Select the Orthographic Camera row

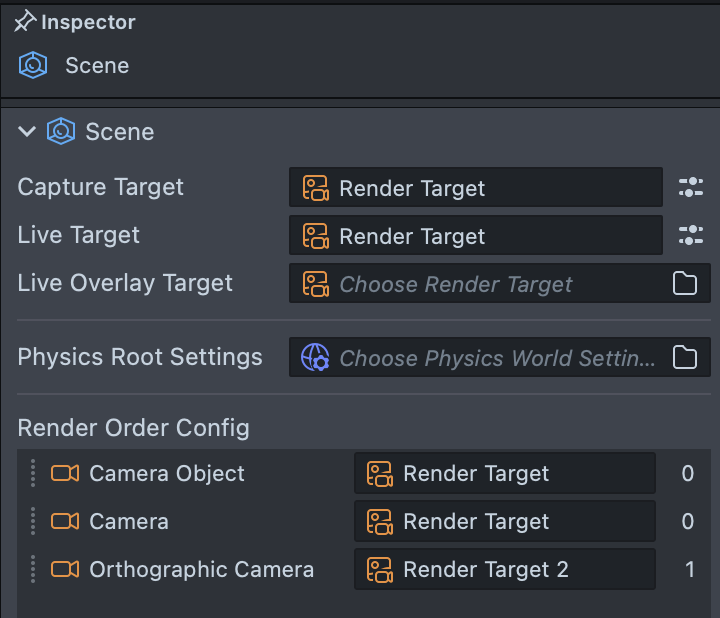[201, 569]
